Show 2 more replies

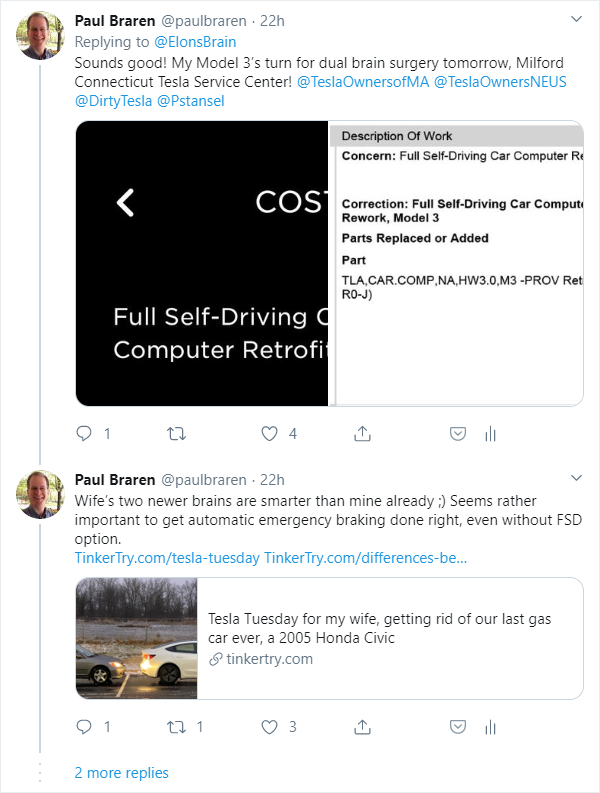coord(121,773)
